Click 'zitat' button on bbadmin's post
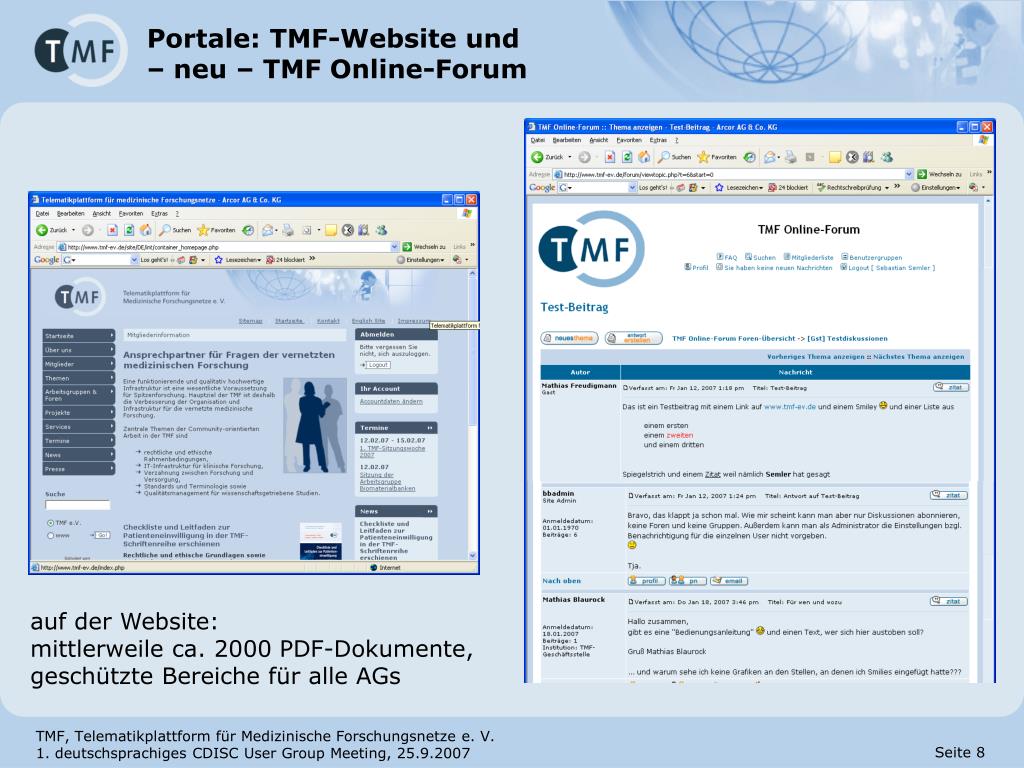1024x768 pixels. 949,495
